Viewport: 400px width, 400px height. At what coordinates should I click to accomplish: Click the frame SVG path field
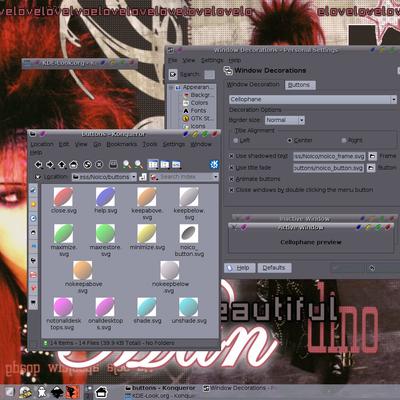[329, 156]
